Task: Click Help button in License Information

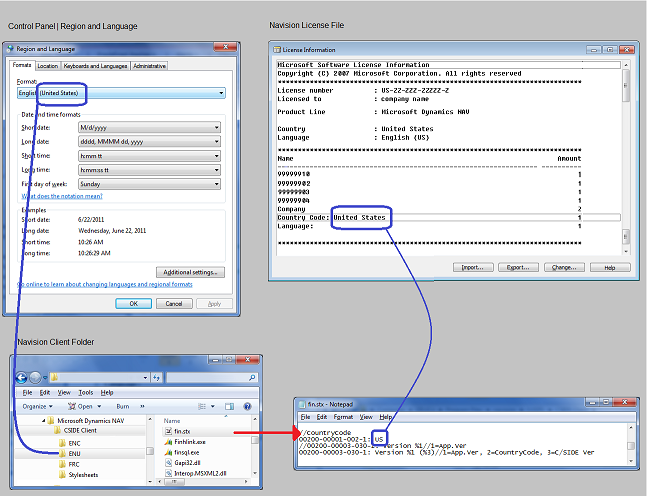Action: (x=610, y=267)
